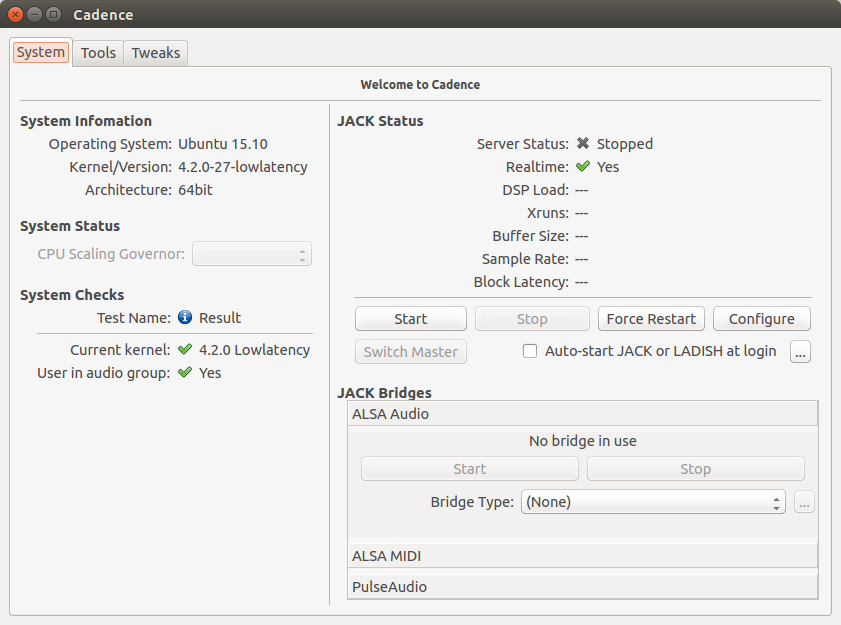The width and height of the screenshot is (841, 625).
Task: Minimize the Cadence window
Action: tap(34, 14)
